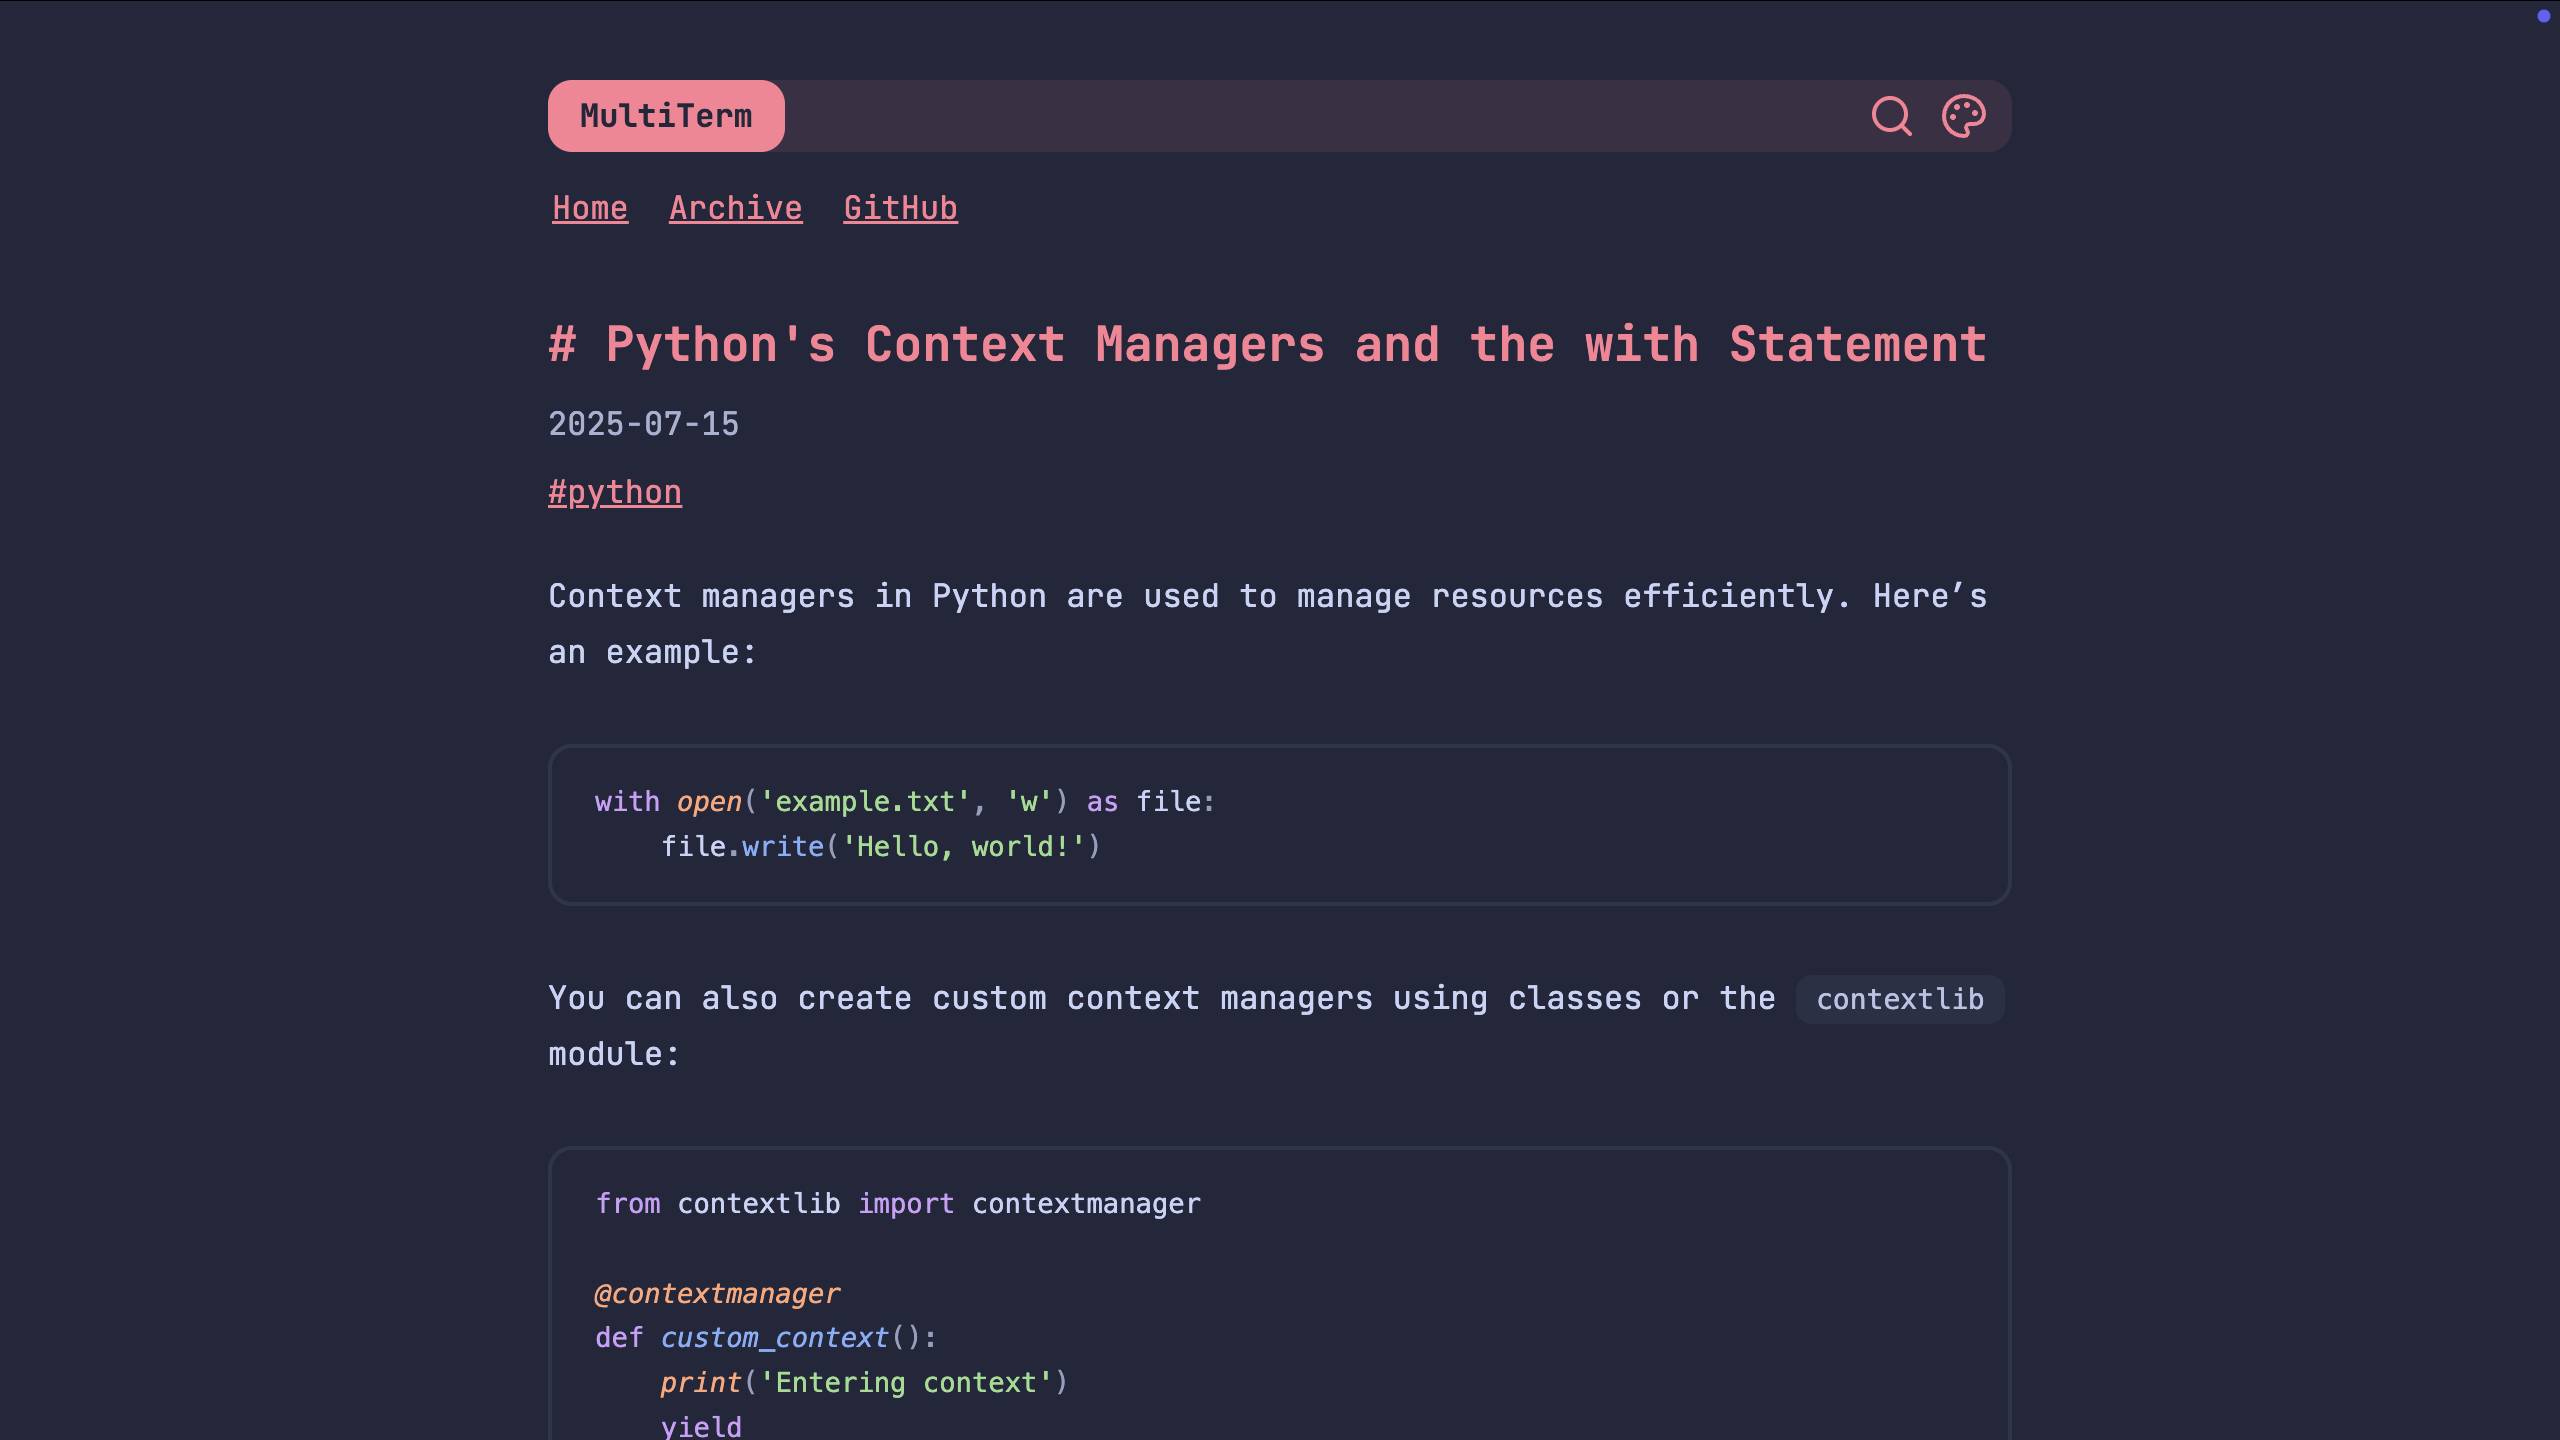Screen dimensions: 2560x1440
Task: Click the @contextmanager decorator text
Action: (x=717, y=1294)
